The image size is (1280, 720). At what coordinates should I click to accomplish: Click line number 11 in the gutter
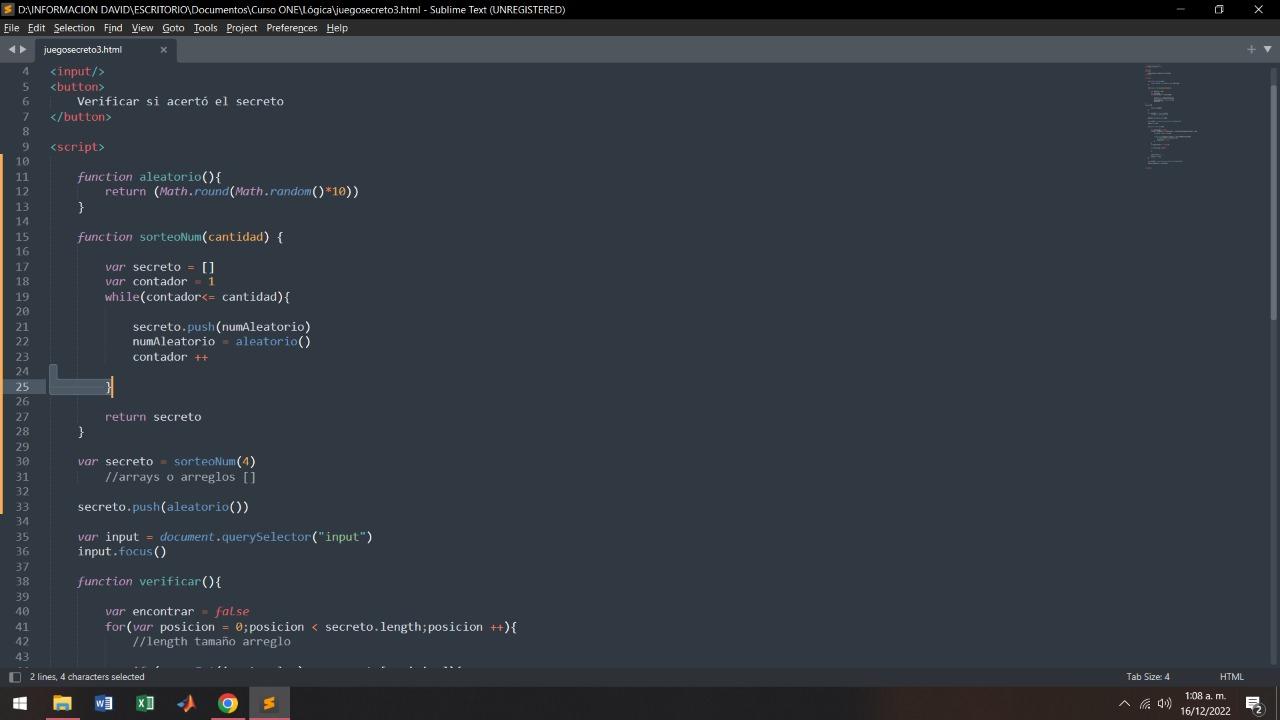(22, 177)
